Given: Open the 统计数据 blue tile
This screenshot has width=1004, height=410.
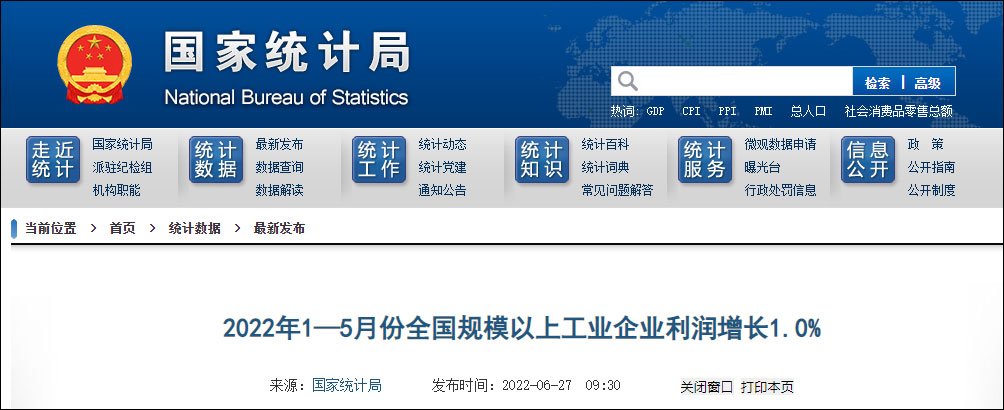Looking at the screenshot, I should coord(216,160).
